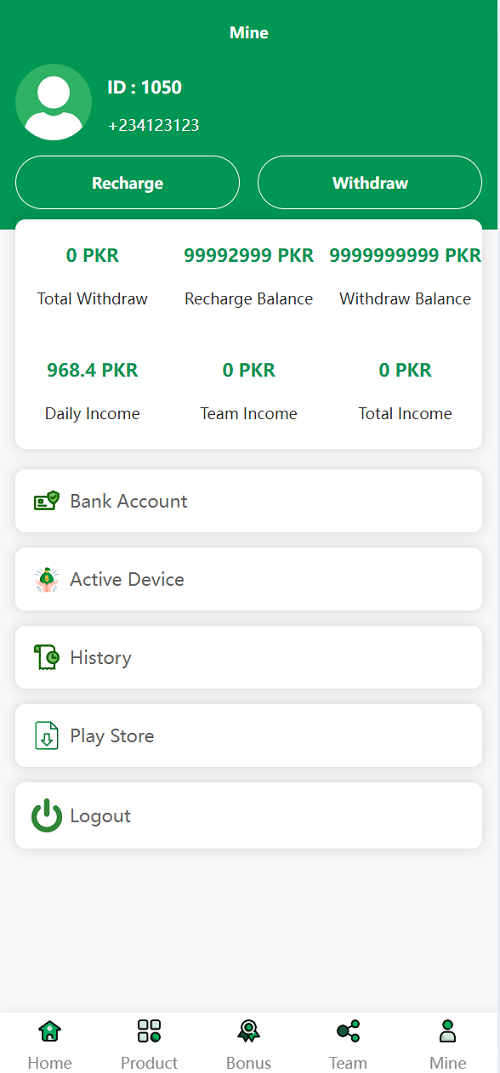500x1073 pixels.
Task: Click the profile avatar picture
Action: click(x=53, y=103)
